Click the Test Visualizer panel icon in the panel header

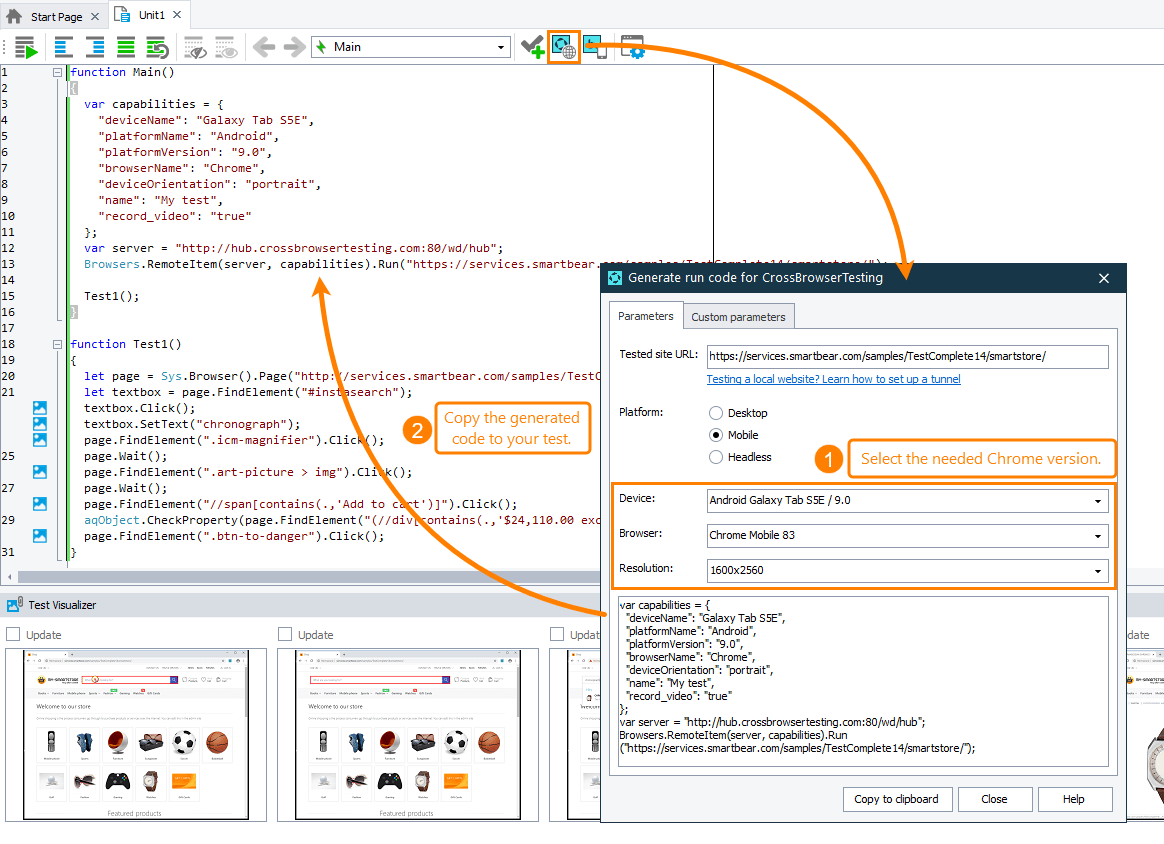click(x=14, y=603)
